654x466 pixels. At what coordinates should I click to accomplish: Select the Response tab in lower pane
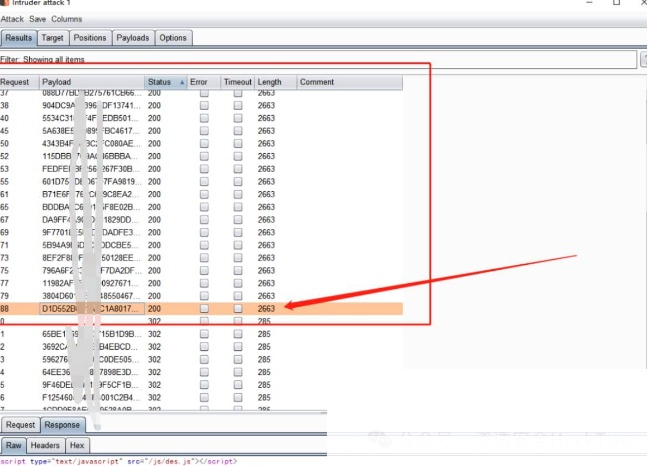62,425
